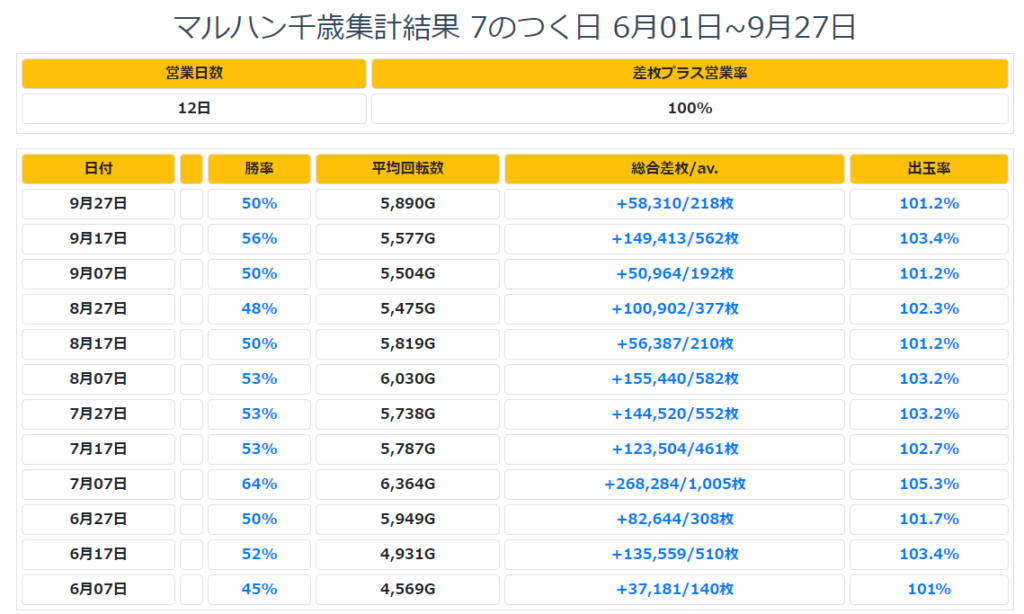Click the 5,577G average spins cell
This screenshot has width=1024, height=614.
pyautogui.click(x=408, y=239)
